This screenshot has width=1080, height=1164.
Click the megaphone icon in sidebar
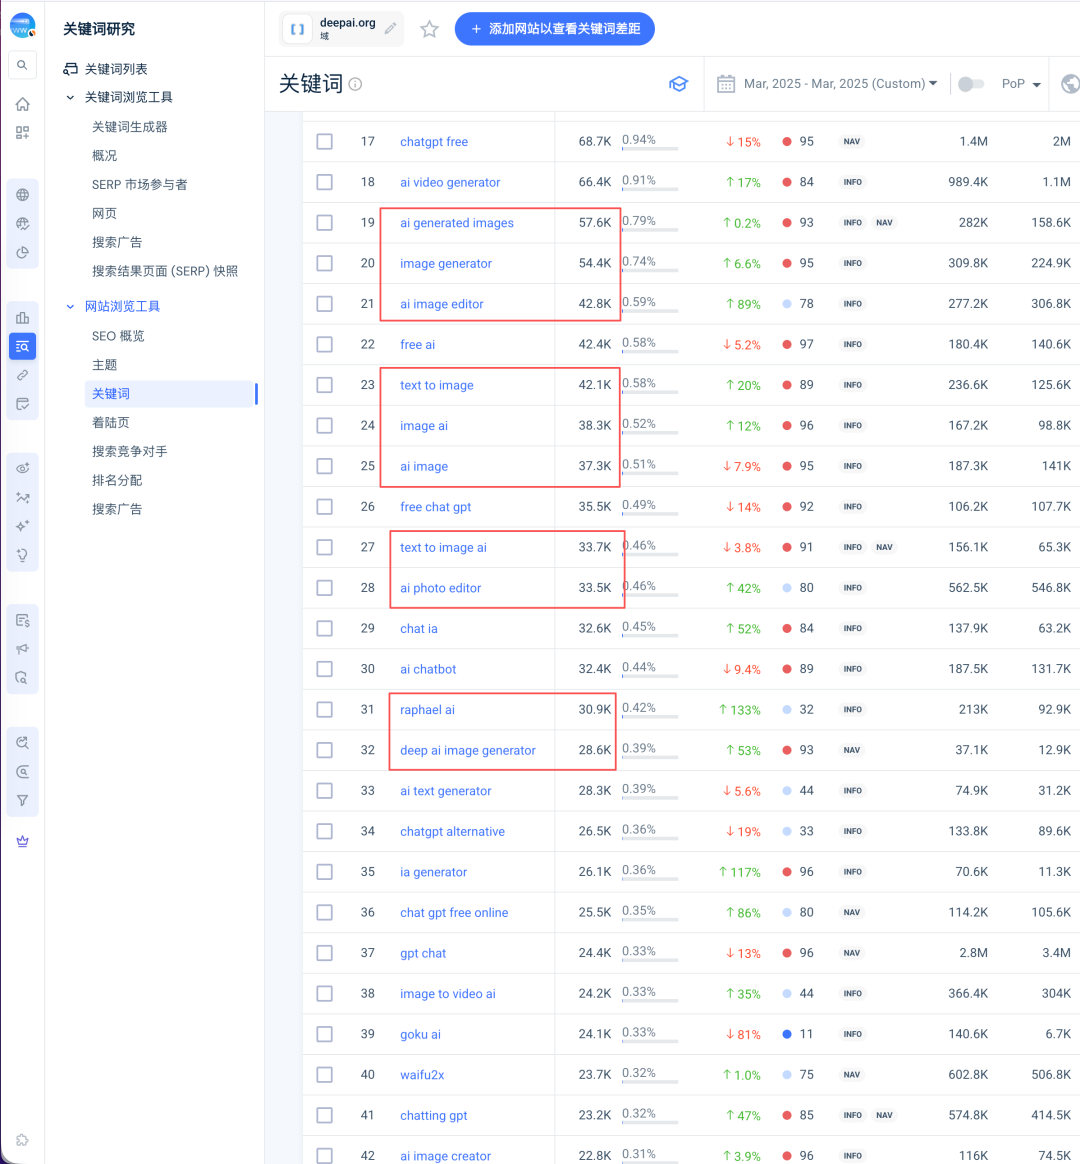(x=22, y=650)
